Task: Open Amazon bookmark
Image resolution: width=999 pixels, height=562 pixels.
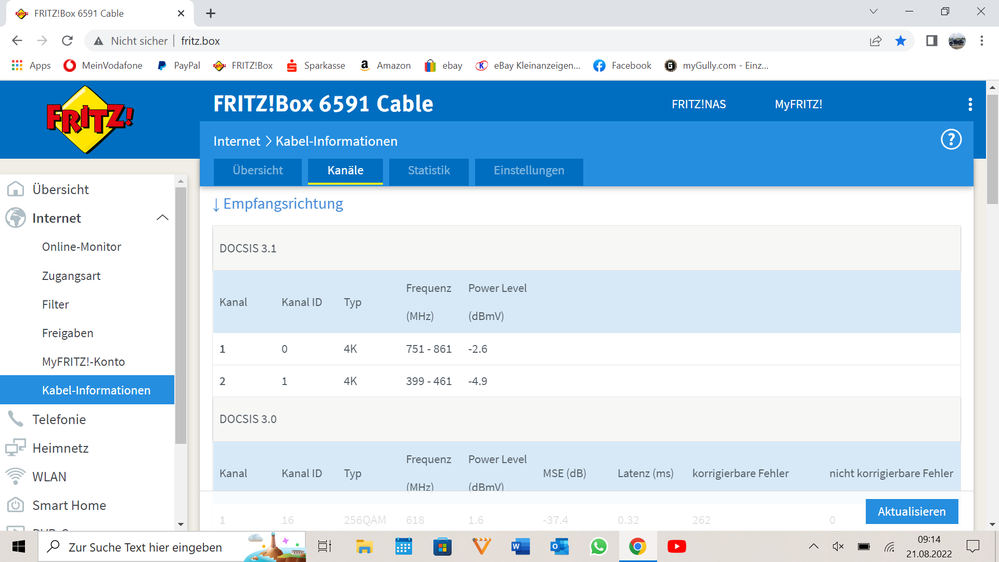Action: click(x=385, y=66)
